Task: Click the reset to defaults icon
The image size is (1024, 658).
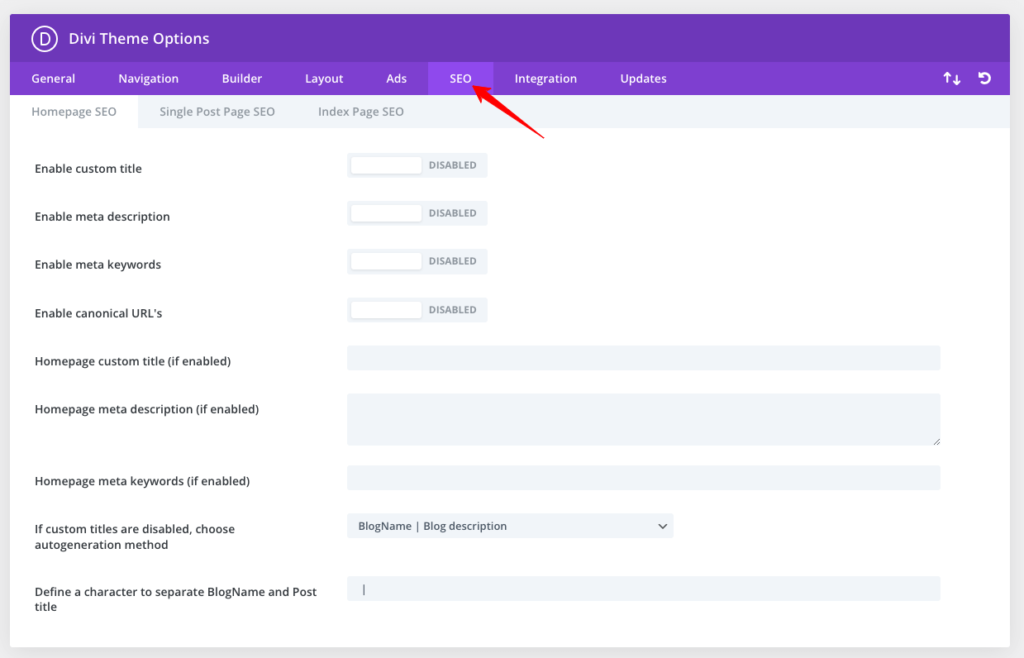Action: pyautogui.click(x=984, y=78)
